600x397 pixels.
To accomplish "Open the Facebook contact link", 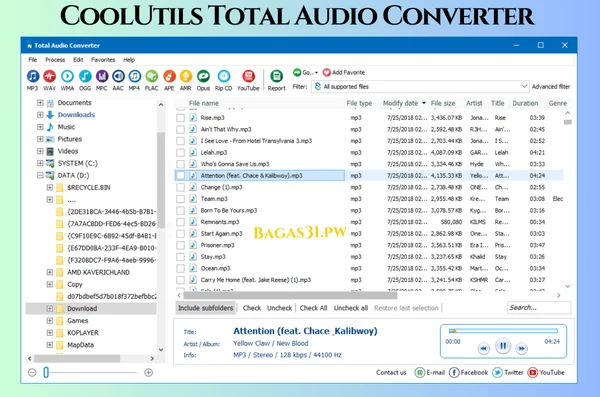I will 454,372.
